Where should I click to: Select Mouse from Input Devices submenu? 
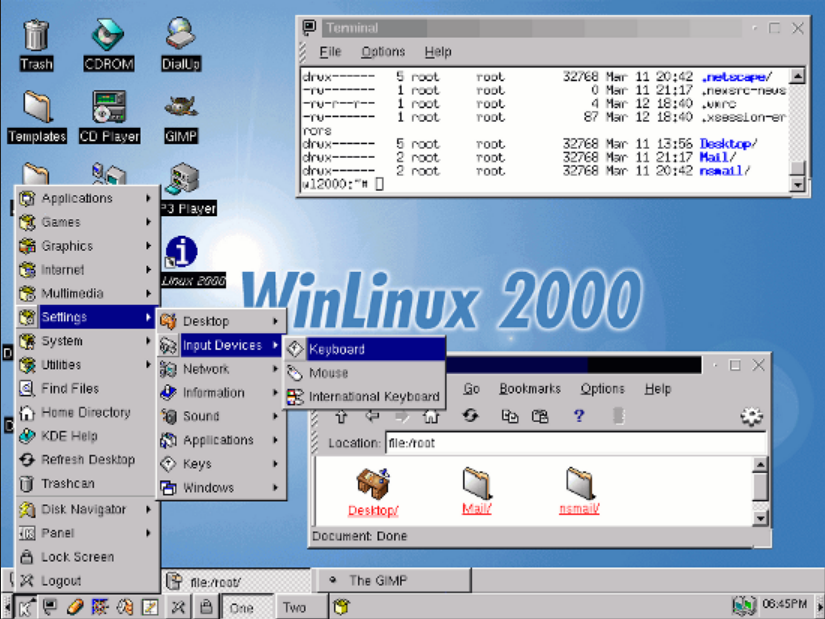pyautogui.click(x=328, y=373)
